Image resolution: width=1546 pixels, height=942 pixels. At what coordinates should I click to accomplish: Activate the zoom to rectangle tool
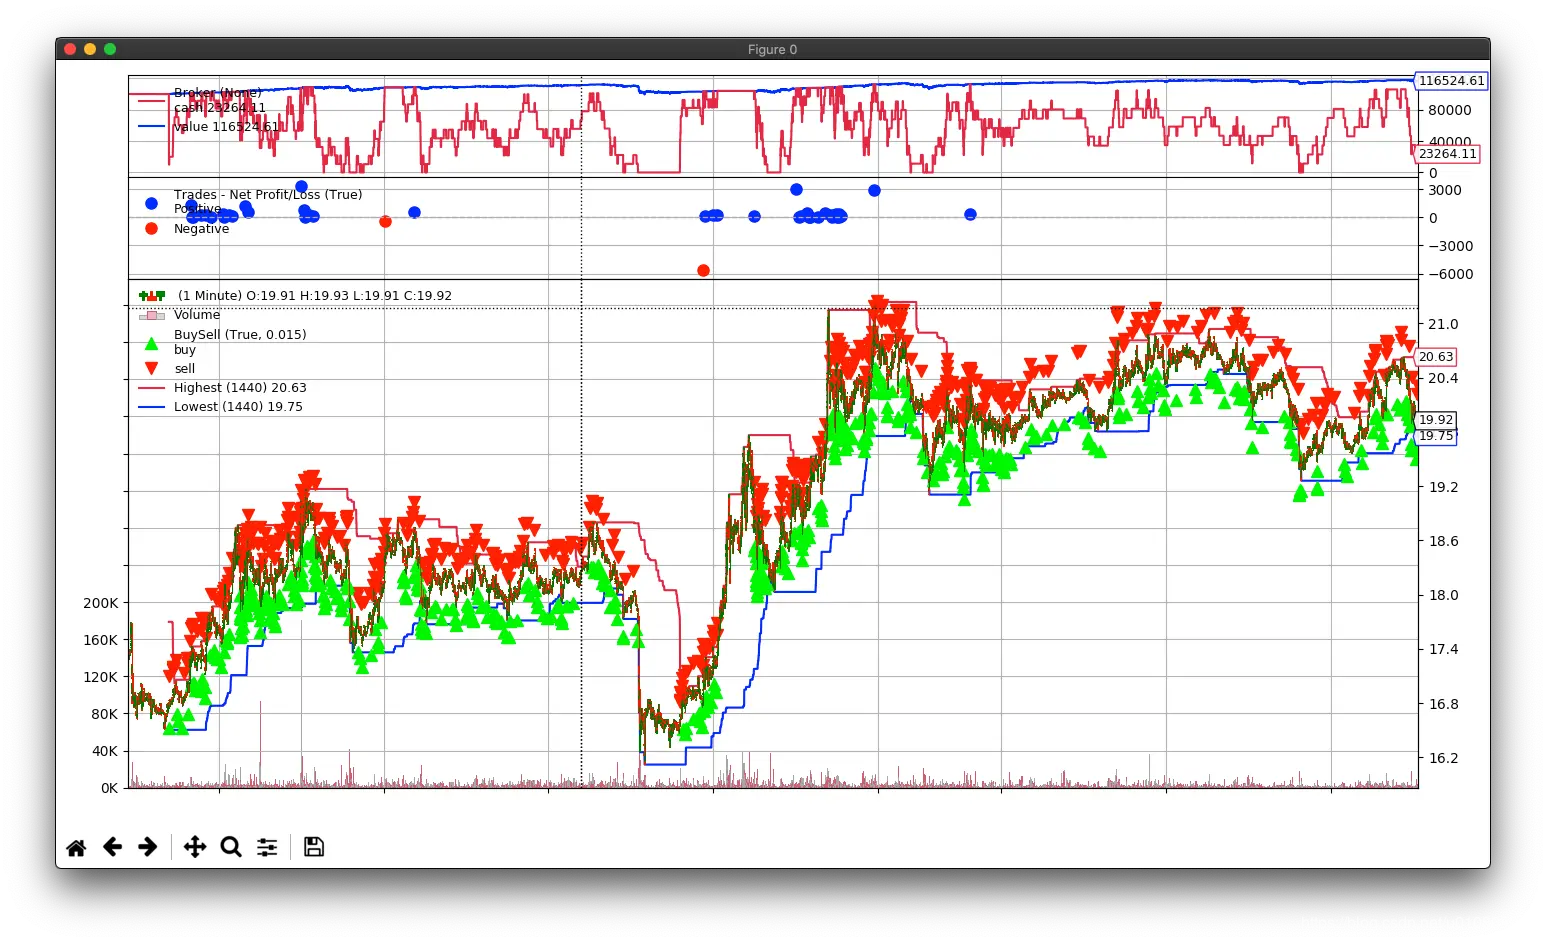(x=231, y=847)
